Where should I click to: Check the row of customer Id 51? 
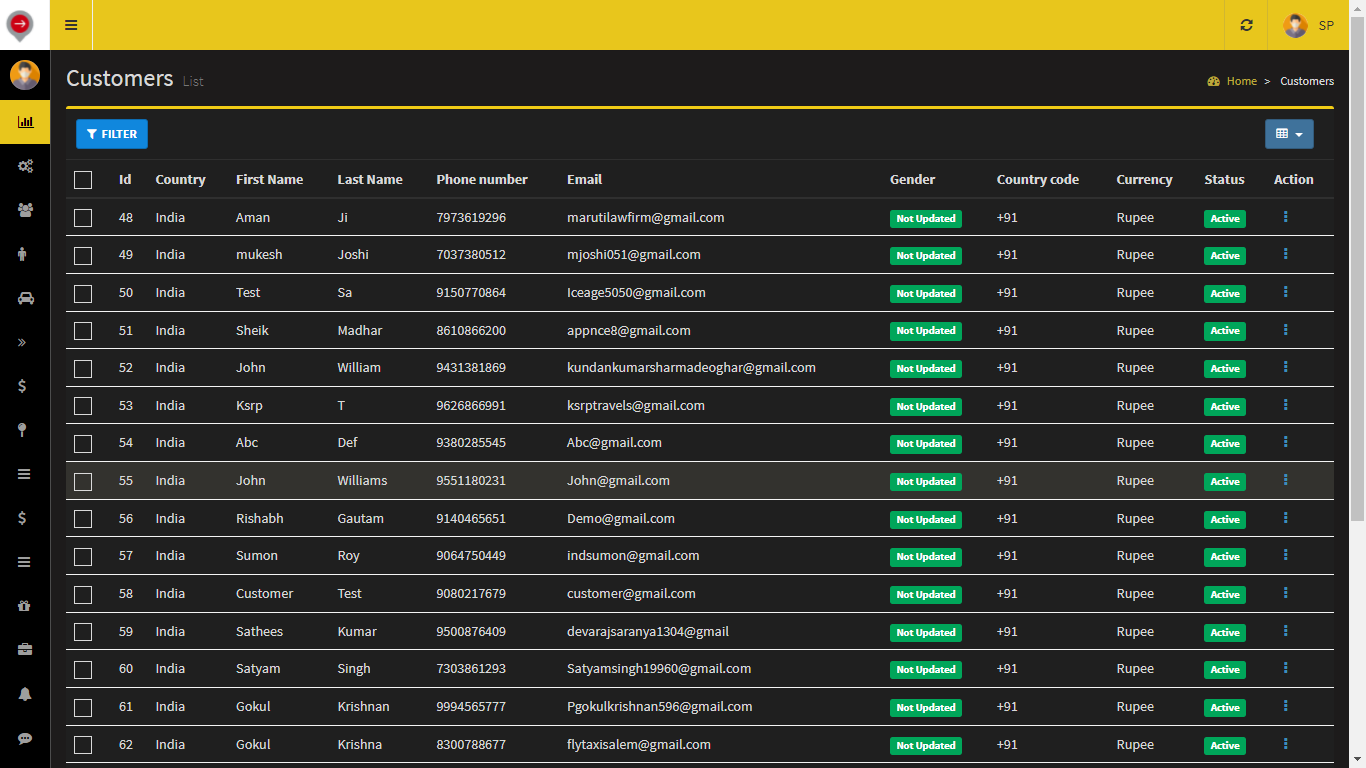83,331
